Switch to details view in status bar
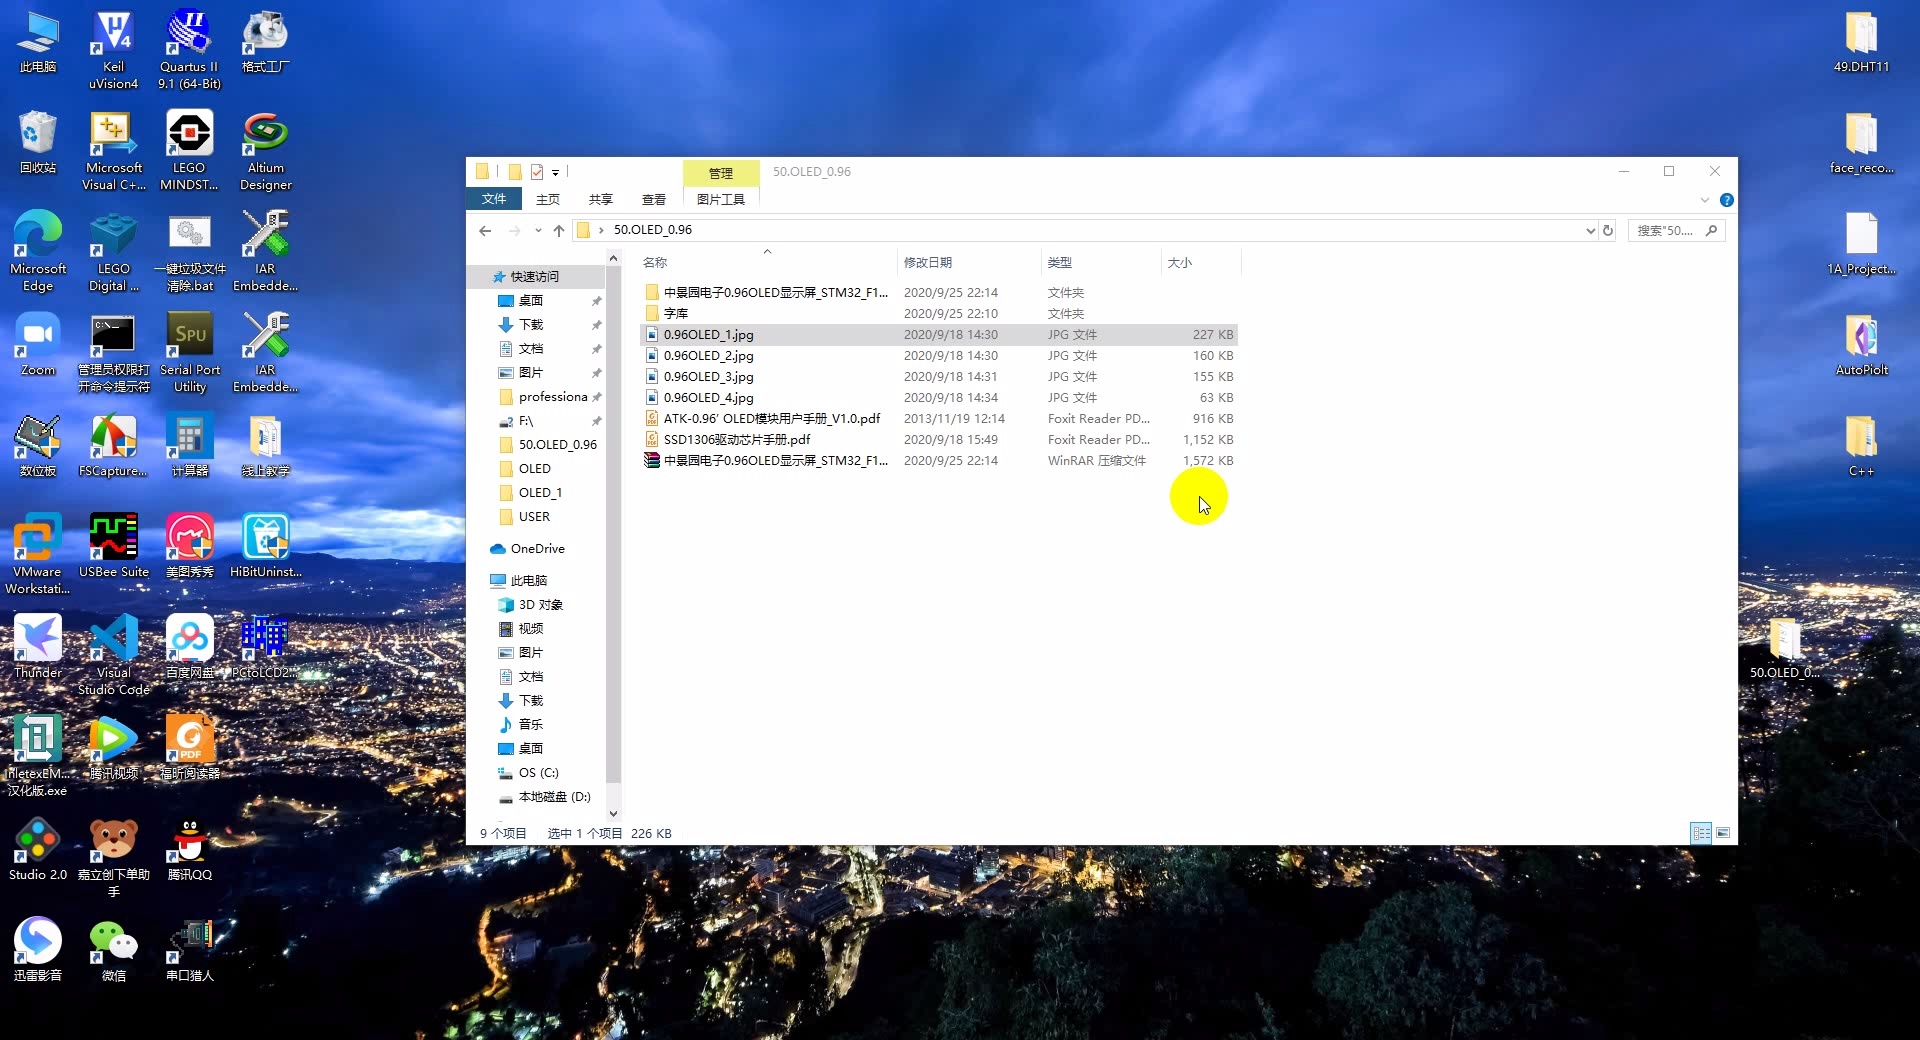The height and width of the screenshot is (1040, 1920). point(1700,833)
